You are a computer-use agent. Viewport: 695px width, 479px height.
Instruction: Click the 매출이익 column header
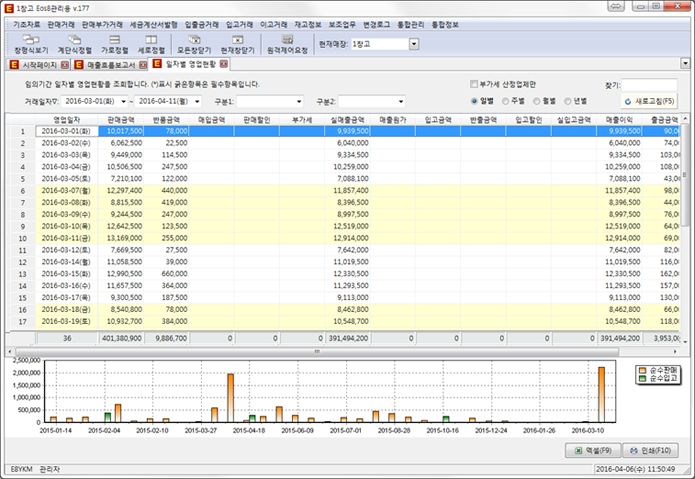click(x=619, y=120)
